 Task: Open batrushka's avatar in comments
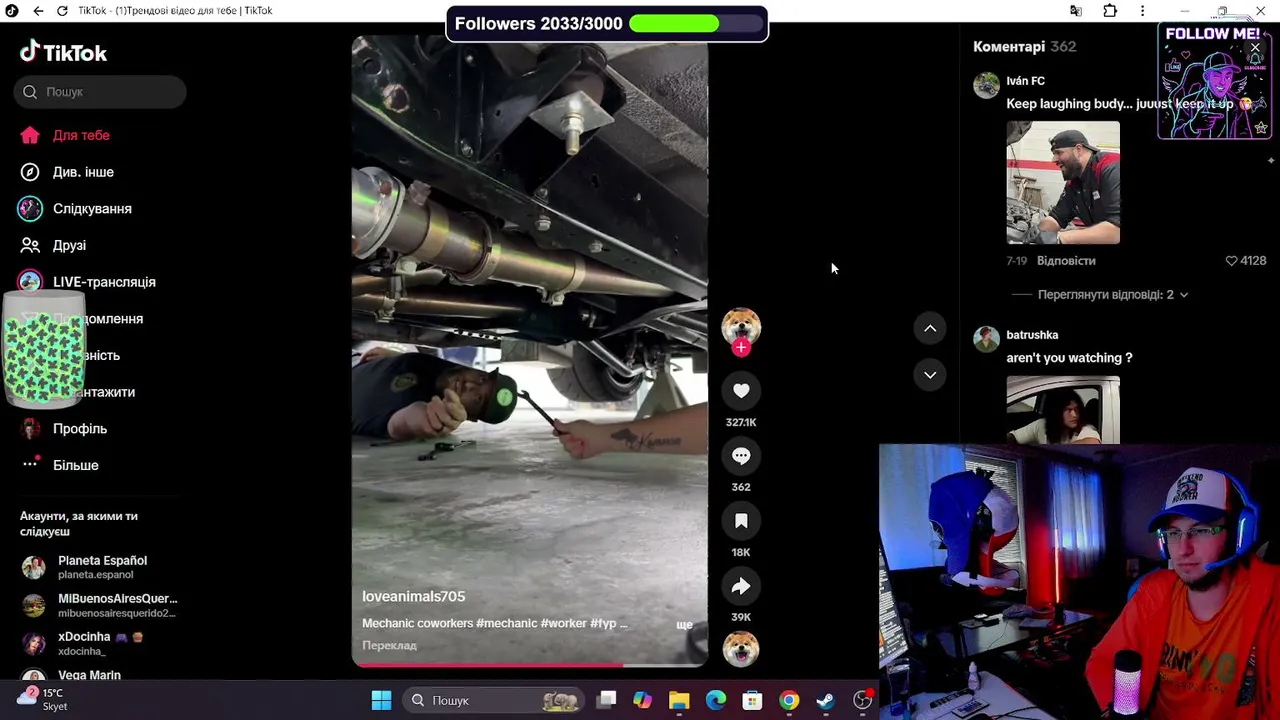coord(986,339)
